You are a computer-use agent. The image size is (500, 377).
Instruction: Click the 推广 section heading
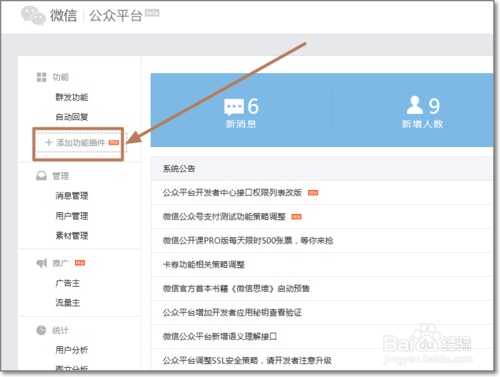tap(60, 263)
